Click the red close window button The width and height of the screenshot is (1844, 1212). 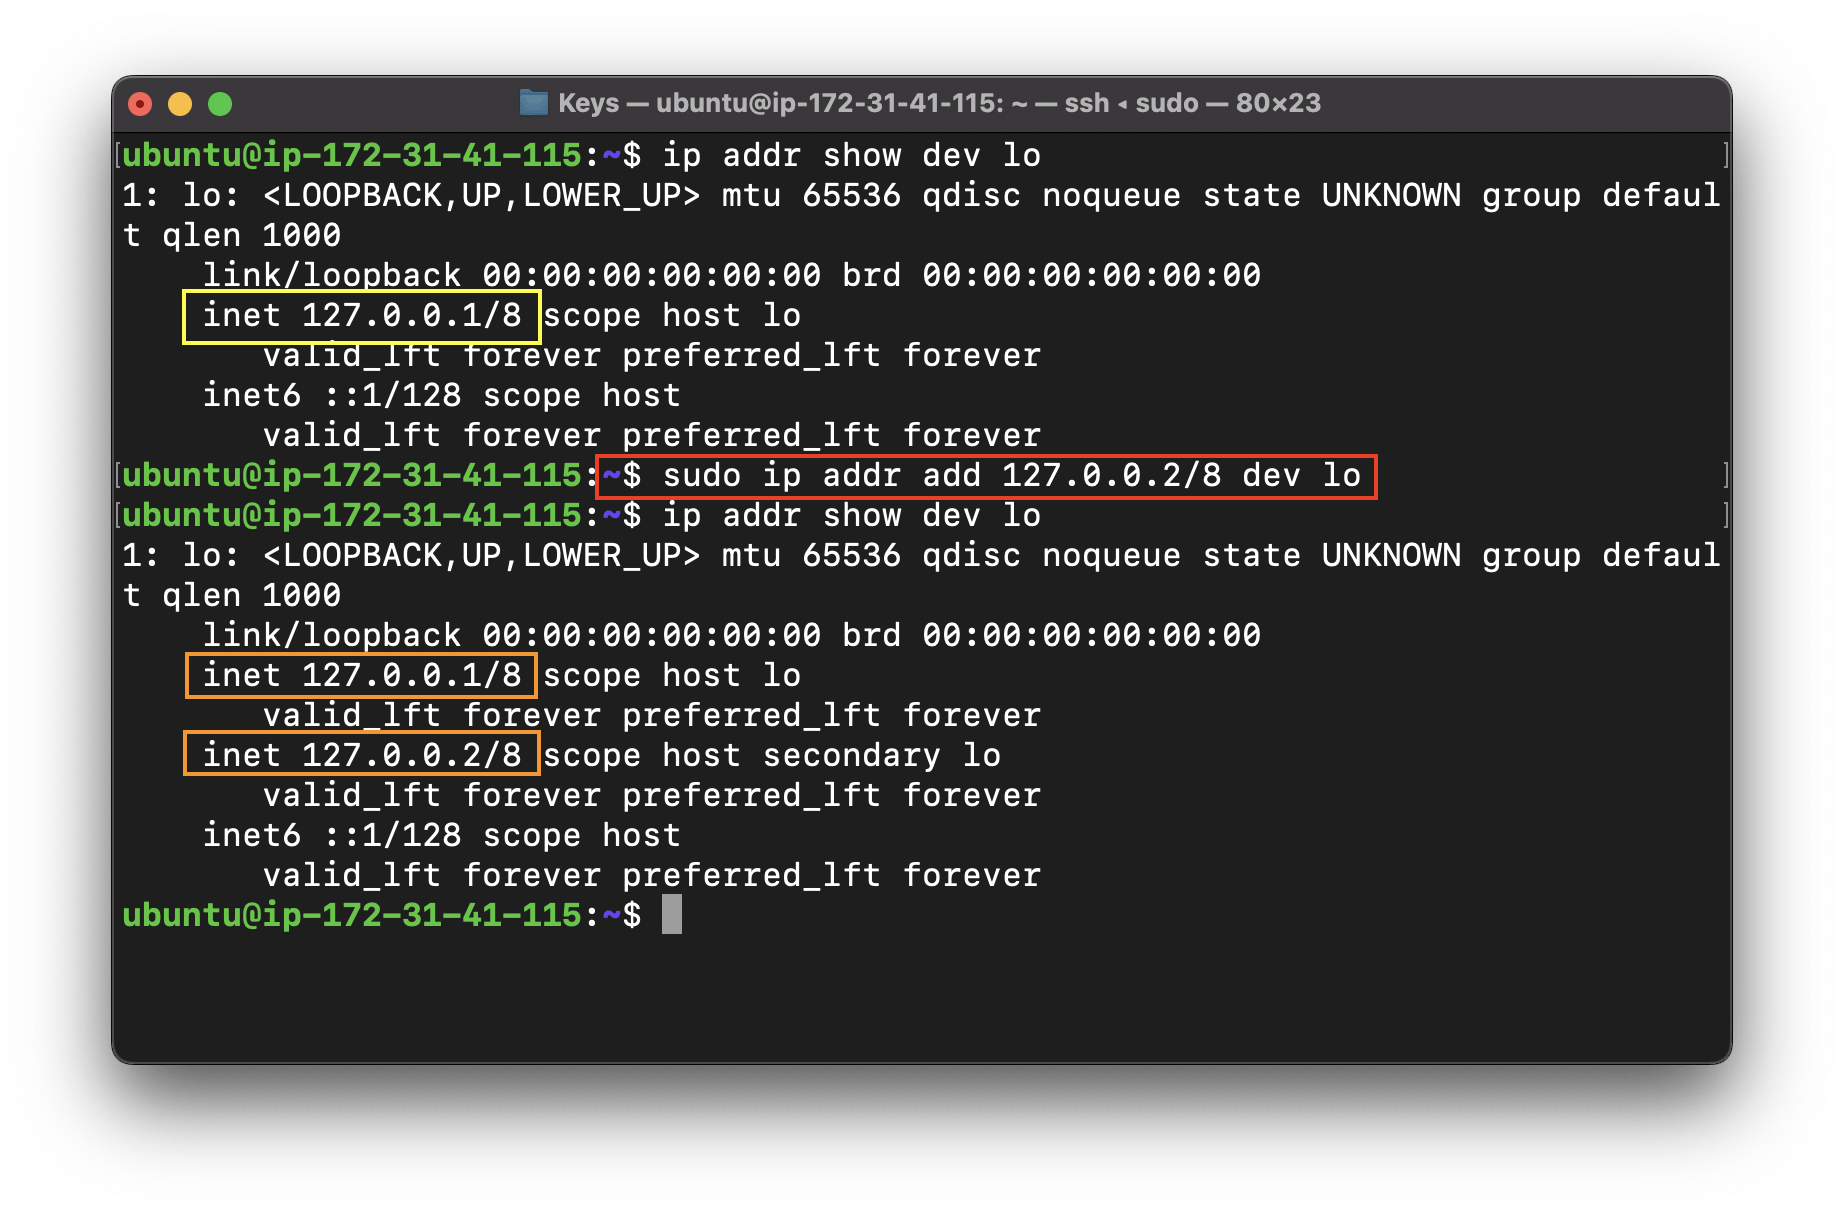point(140,104)
